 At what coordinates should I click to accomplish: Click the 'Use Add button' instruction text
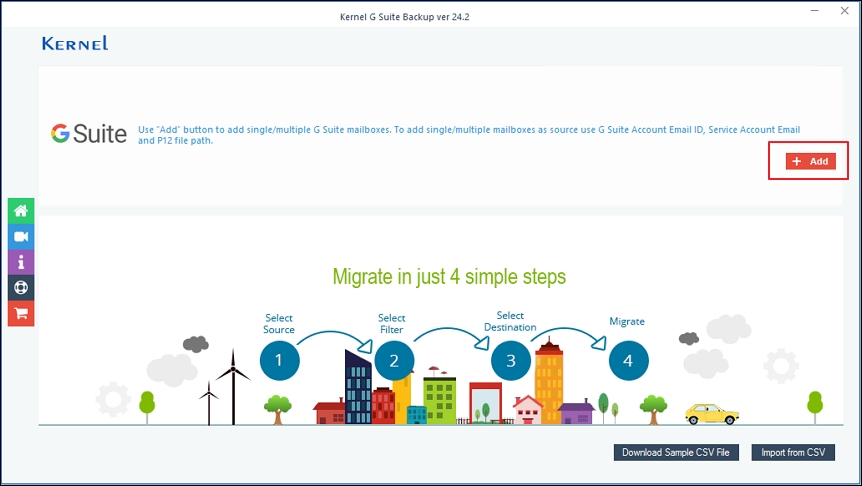tap(469, 135)
